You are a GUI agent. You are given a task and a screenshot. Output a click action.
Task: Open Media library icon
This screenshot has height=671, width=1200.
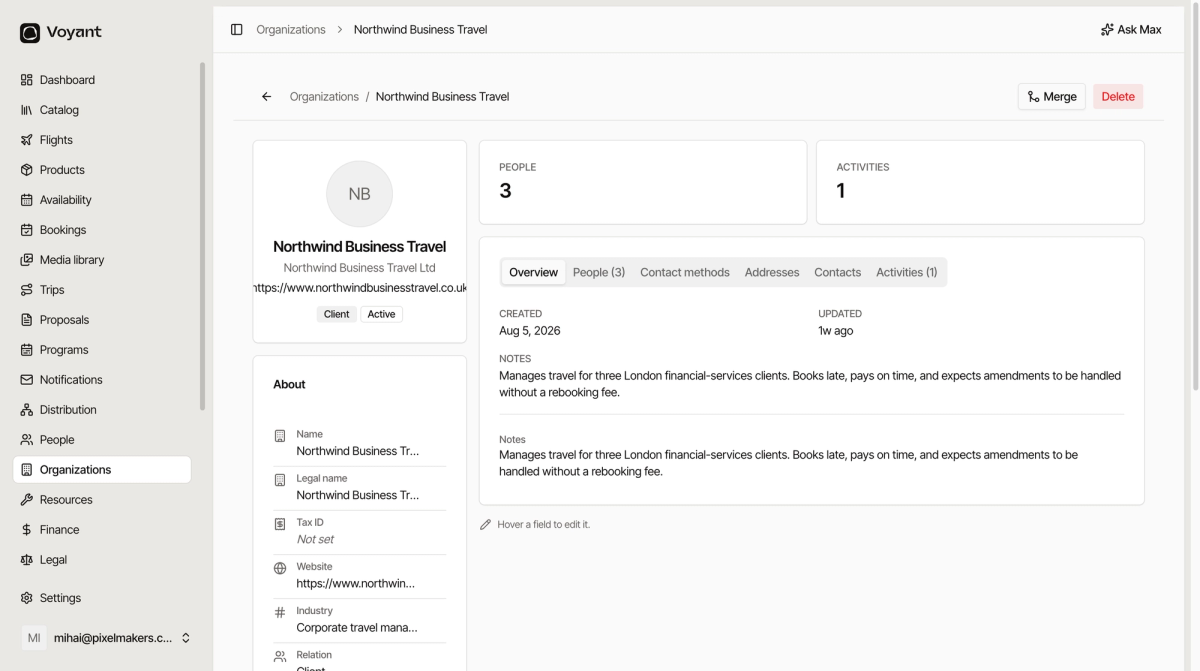pyautogui.click(x=27, y=260)
